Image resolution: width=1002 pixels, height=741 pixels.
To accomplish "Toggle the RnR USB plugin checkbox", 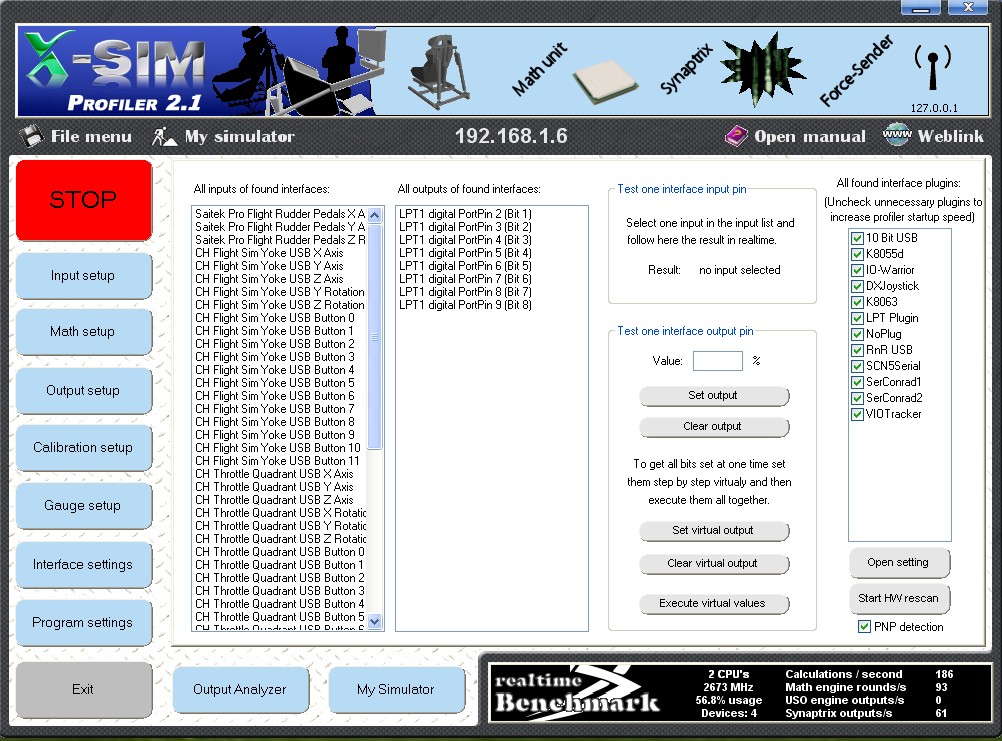I will (x=858, y=350).
